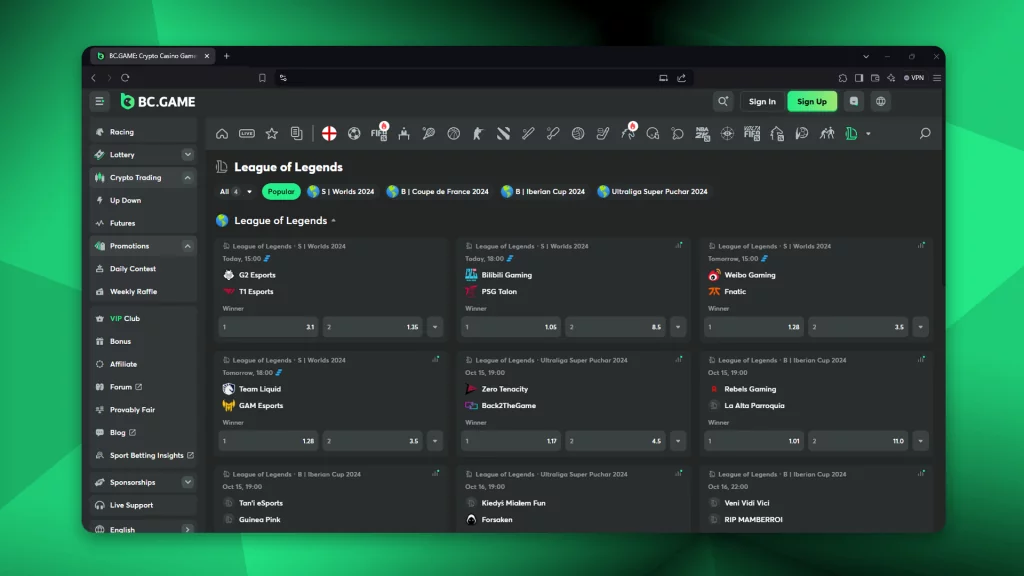Bet on T1 Esports at 1.35

(x=373, y=327)
